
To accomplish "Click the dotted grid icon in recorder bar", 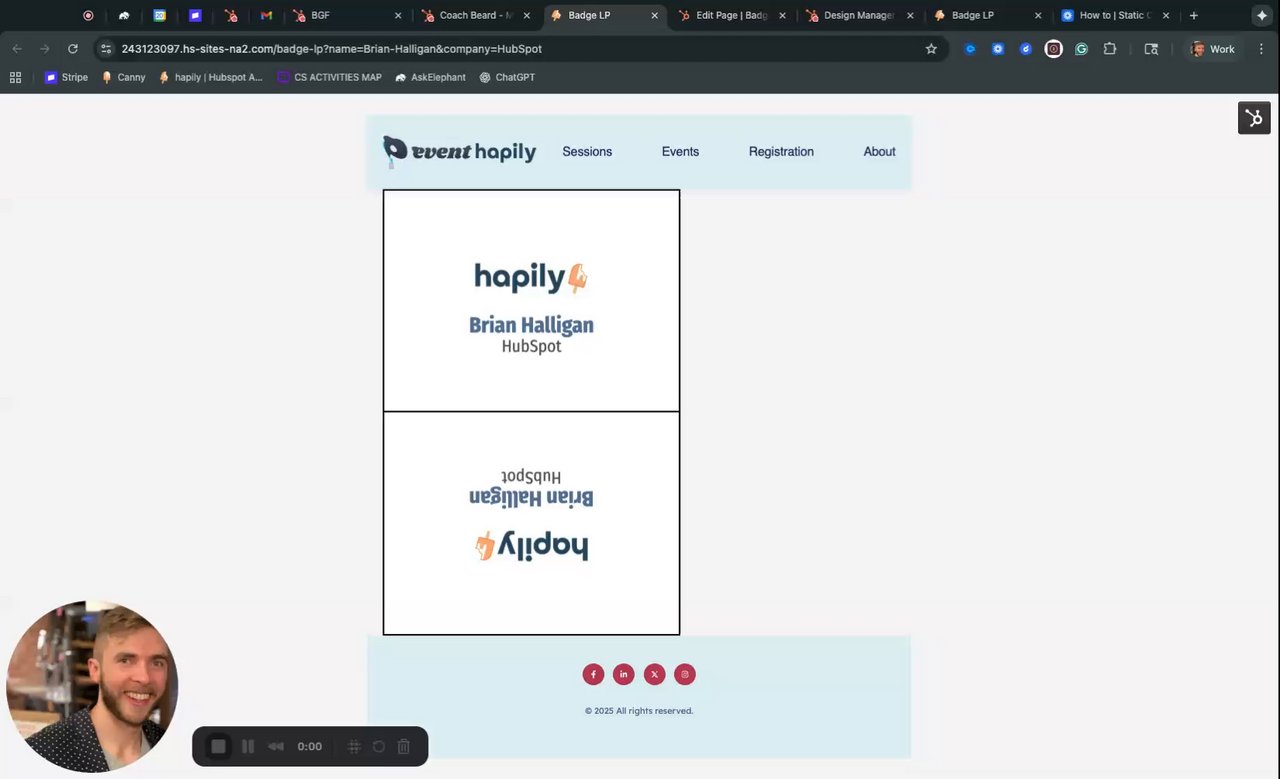I will click(354, 747).
